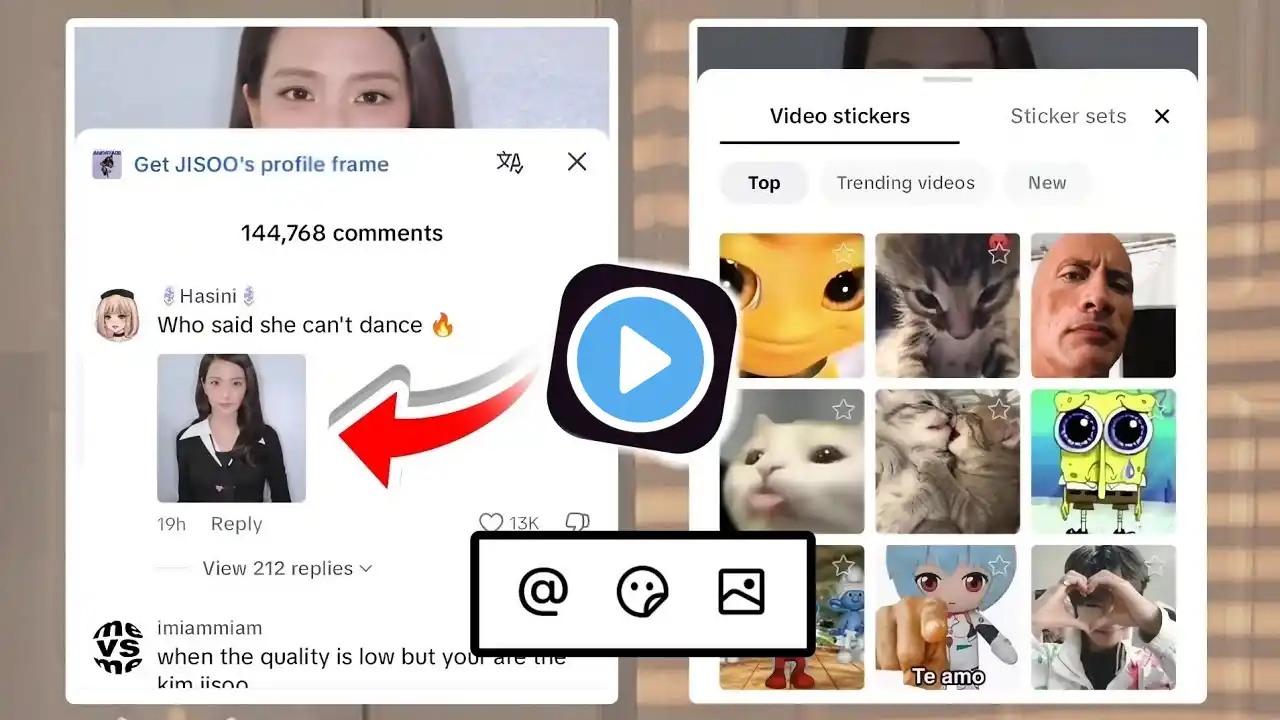Favorite the gray kitten sticker star
The width and height of the screenshot is (1280, 720).
[x=999, y=254]
